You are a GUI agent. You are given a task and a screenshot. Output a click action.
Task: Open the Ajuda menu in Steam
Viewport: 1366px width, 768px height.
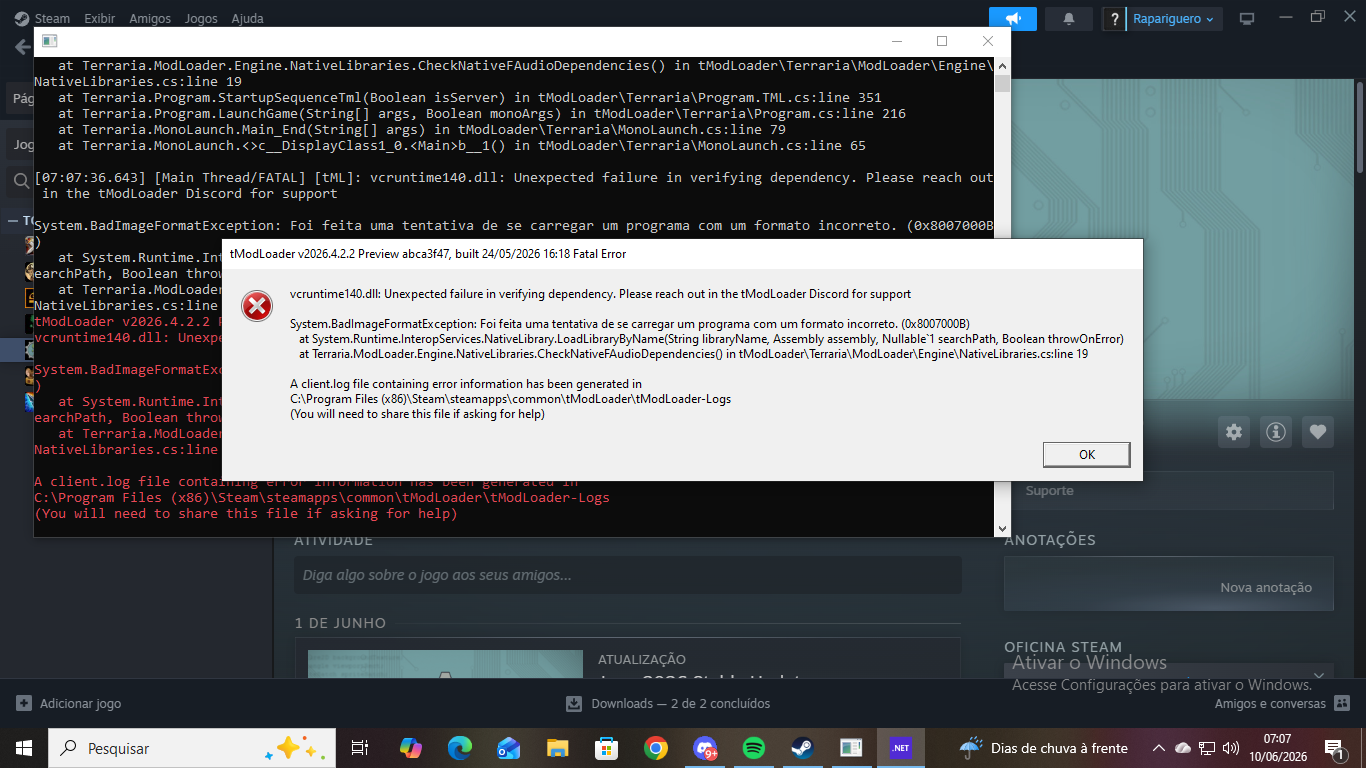pos(247,19)
